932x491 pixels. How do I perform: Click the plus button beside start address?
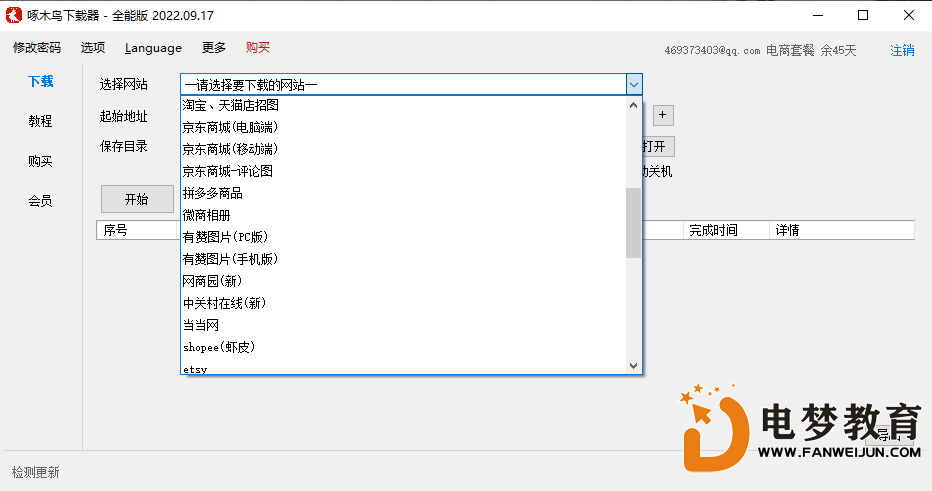coord(663,115)
